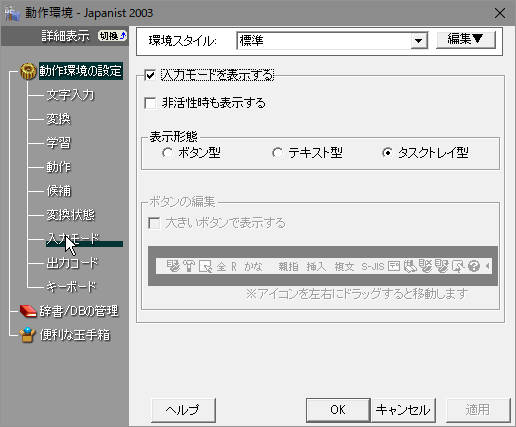Click the 環境スタイル: label
The width and height of the screenshot is (516, 427).
[182, 41]
